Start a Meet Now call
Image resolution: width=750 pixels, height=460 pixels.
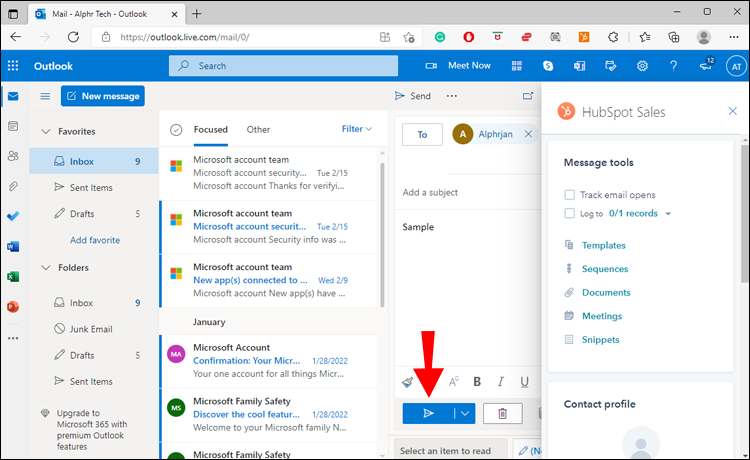[458, 66]
